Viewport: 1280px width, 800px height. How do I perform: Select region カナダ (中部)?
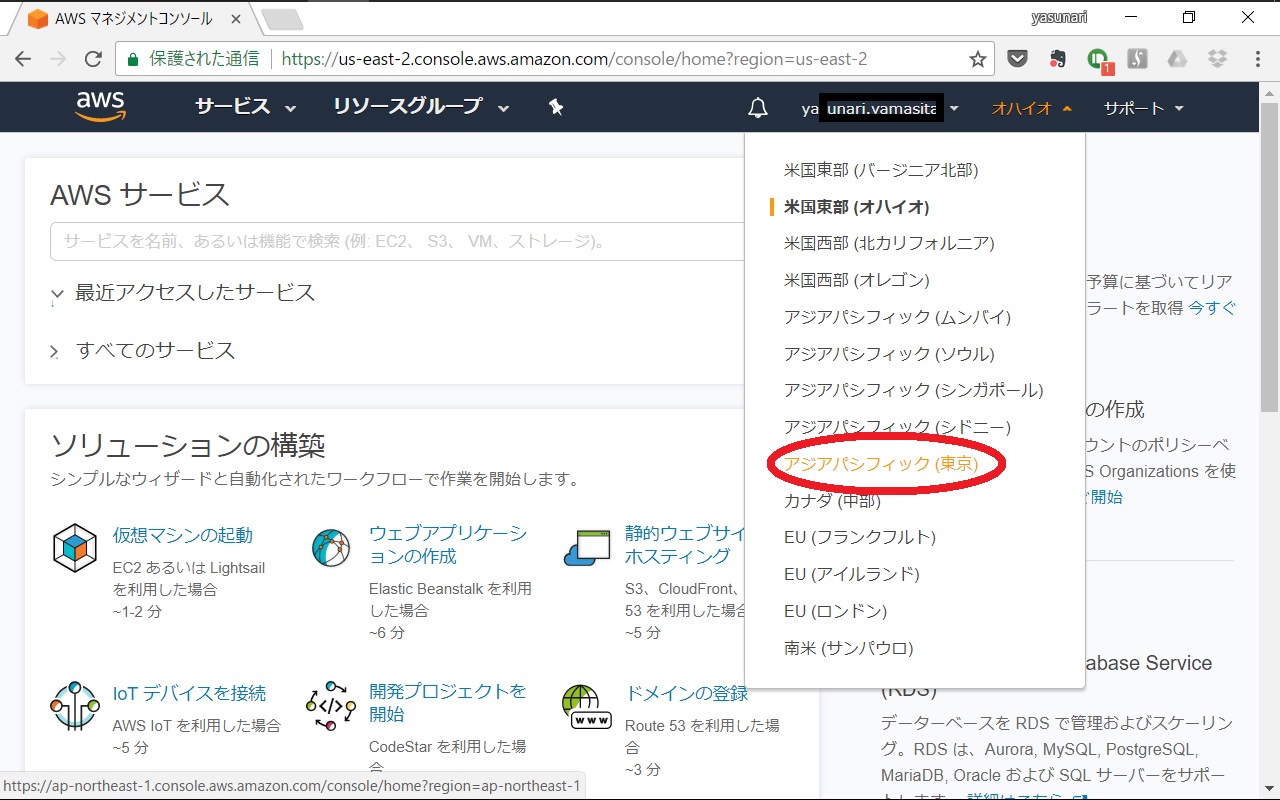832,501
